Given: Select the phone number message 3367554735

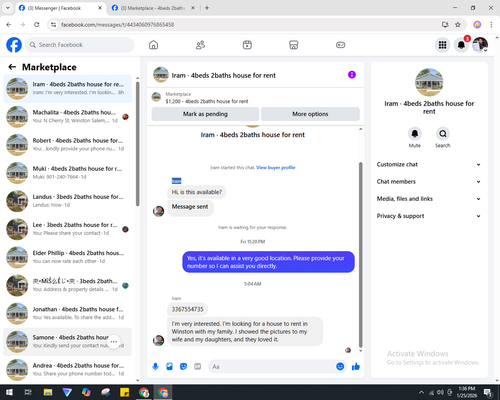Looking at the screenshot, I should pyautogui.click(x=187, y=309).
